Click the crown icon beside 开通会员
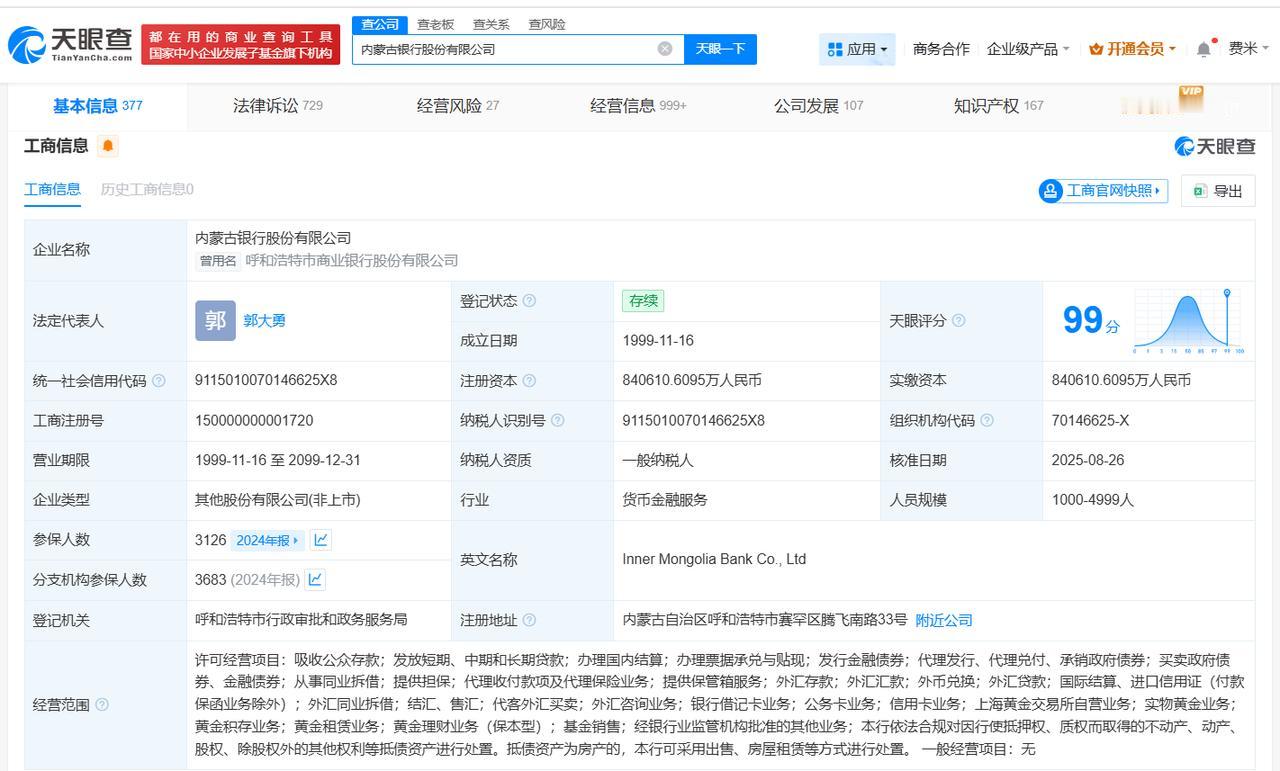1280x771 pixels. (1096, 49)
